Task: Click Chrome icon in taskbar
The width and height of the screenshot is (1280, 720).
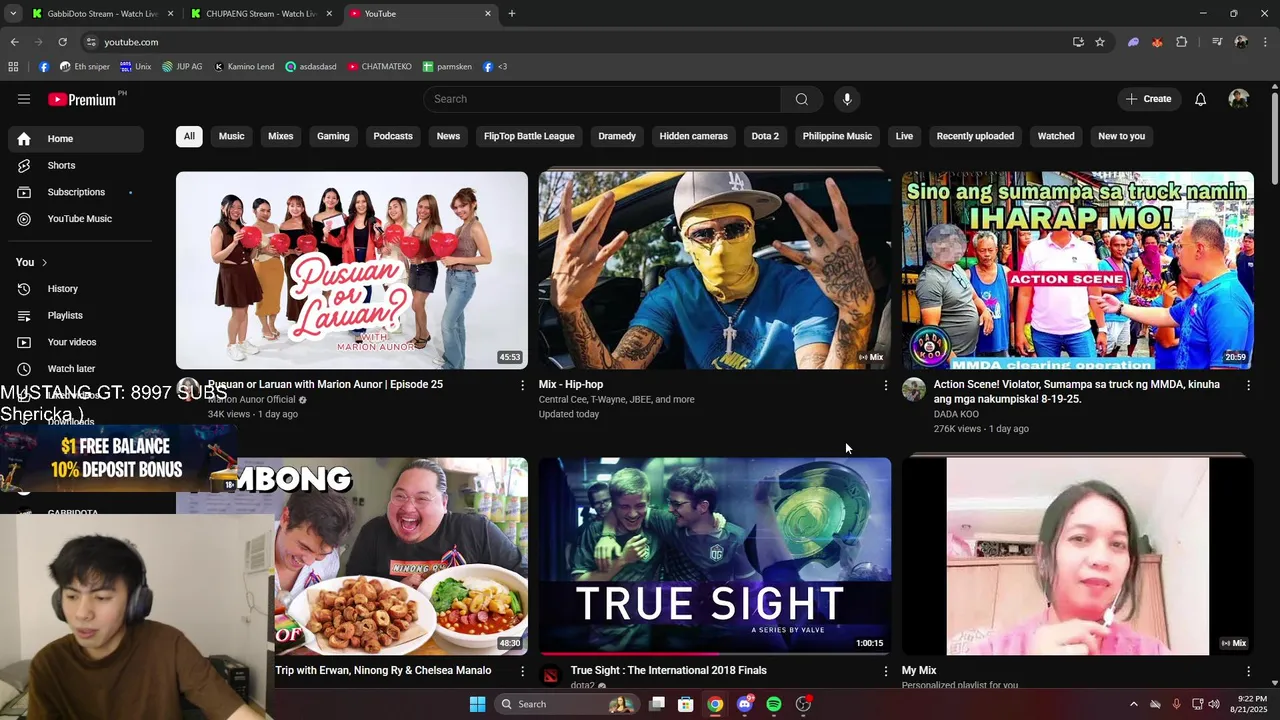Action: click(x=715, y=704)
